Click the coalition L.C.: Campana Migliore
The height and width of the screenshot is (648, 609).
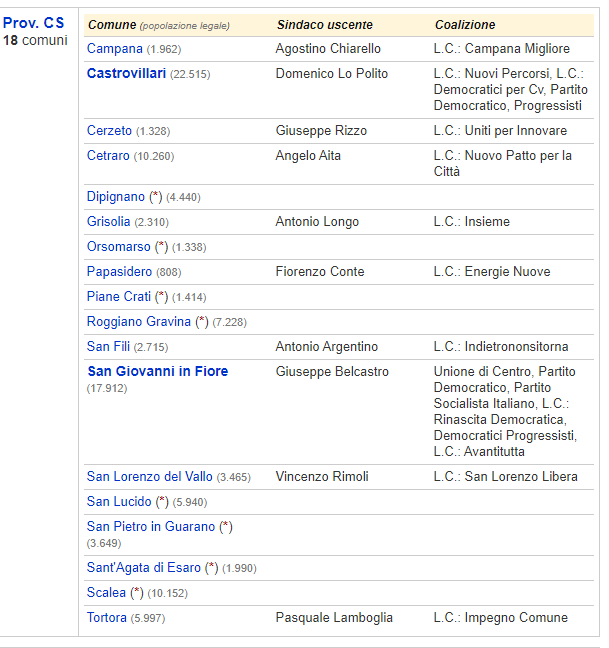(502, 49)
